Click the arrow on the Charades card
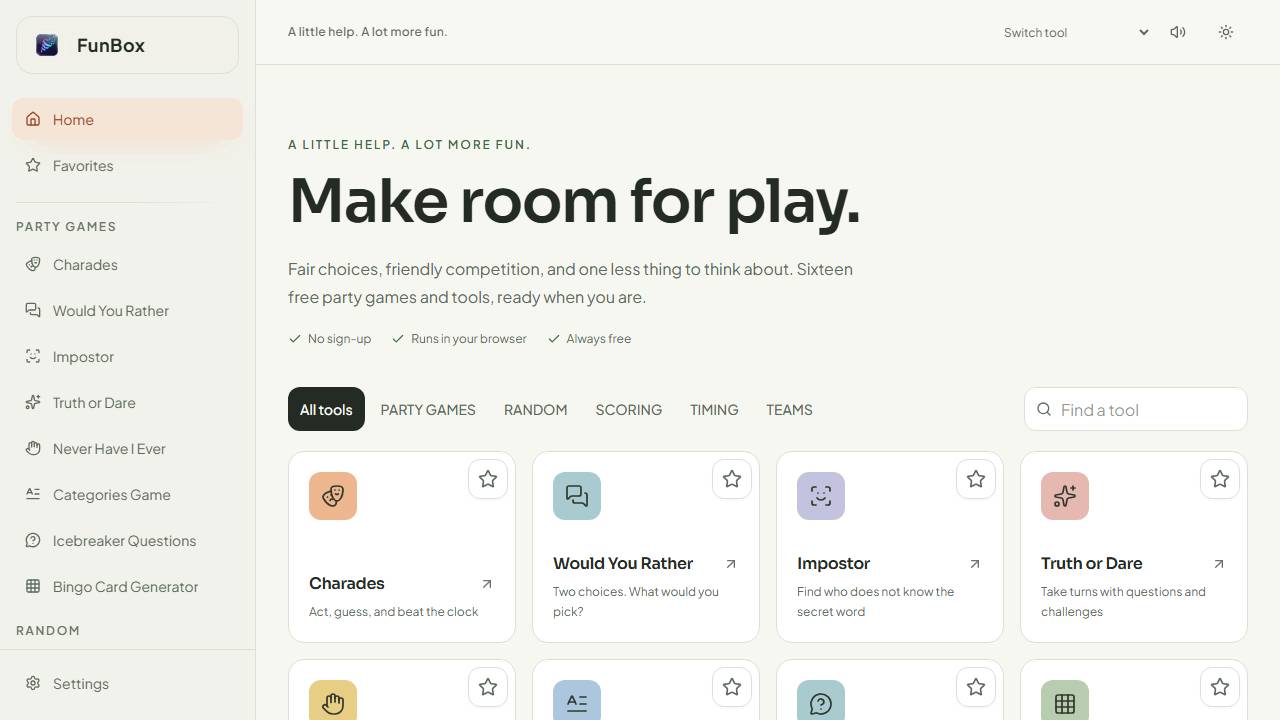Screen dimensions: 1280x720 pyautogui.click(x=487, y=584)
